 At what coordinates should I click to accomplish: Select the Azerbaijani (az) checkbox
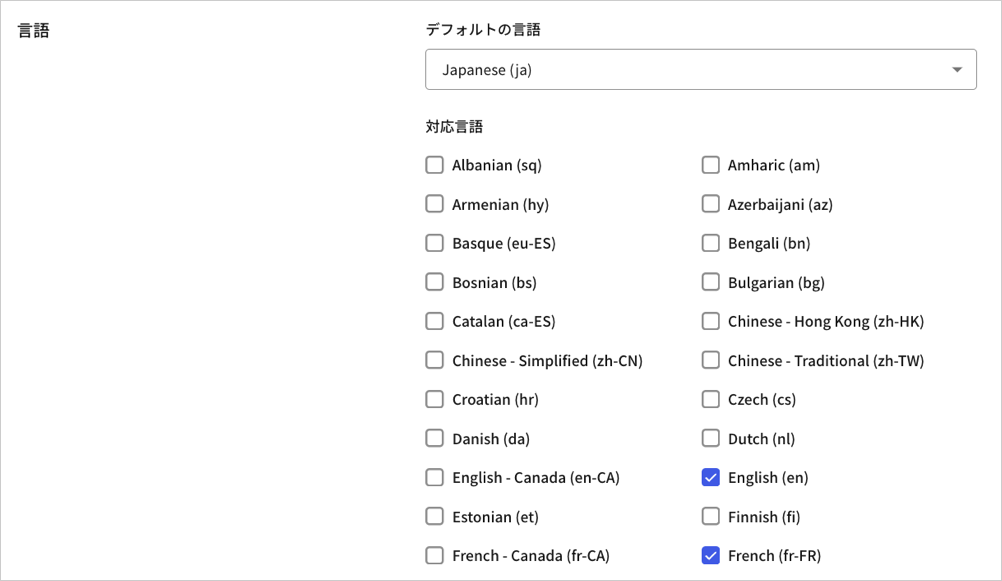[x=710, y=204]
